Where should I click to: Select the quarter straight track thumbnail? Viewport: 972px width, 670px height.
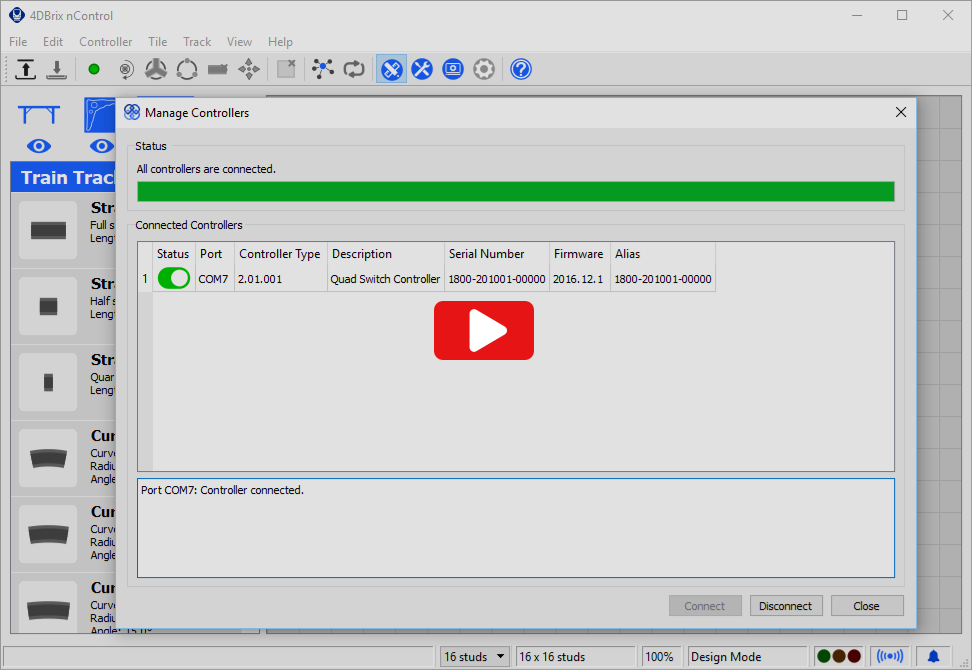[48, 382]
